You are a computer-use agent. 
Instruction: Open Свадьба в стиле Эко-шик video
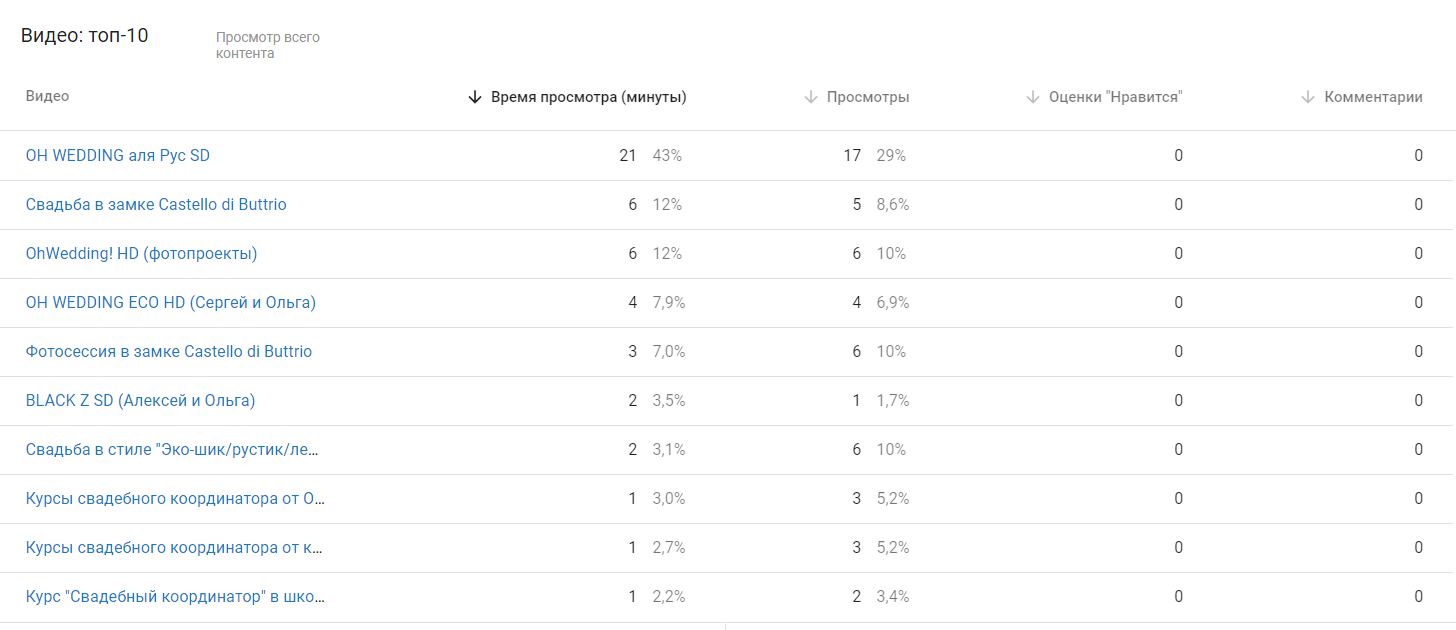click(x=170, y=449)
